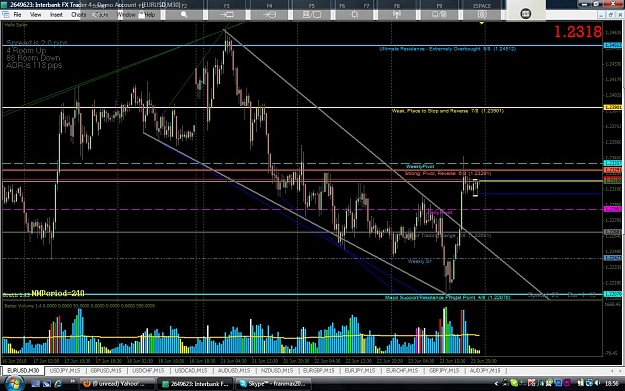This screenshot has height=391, width=625.
Task: Open the Windows Start menu orb
Action: pyautogui.click(x=14, y=383)
